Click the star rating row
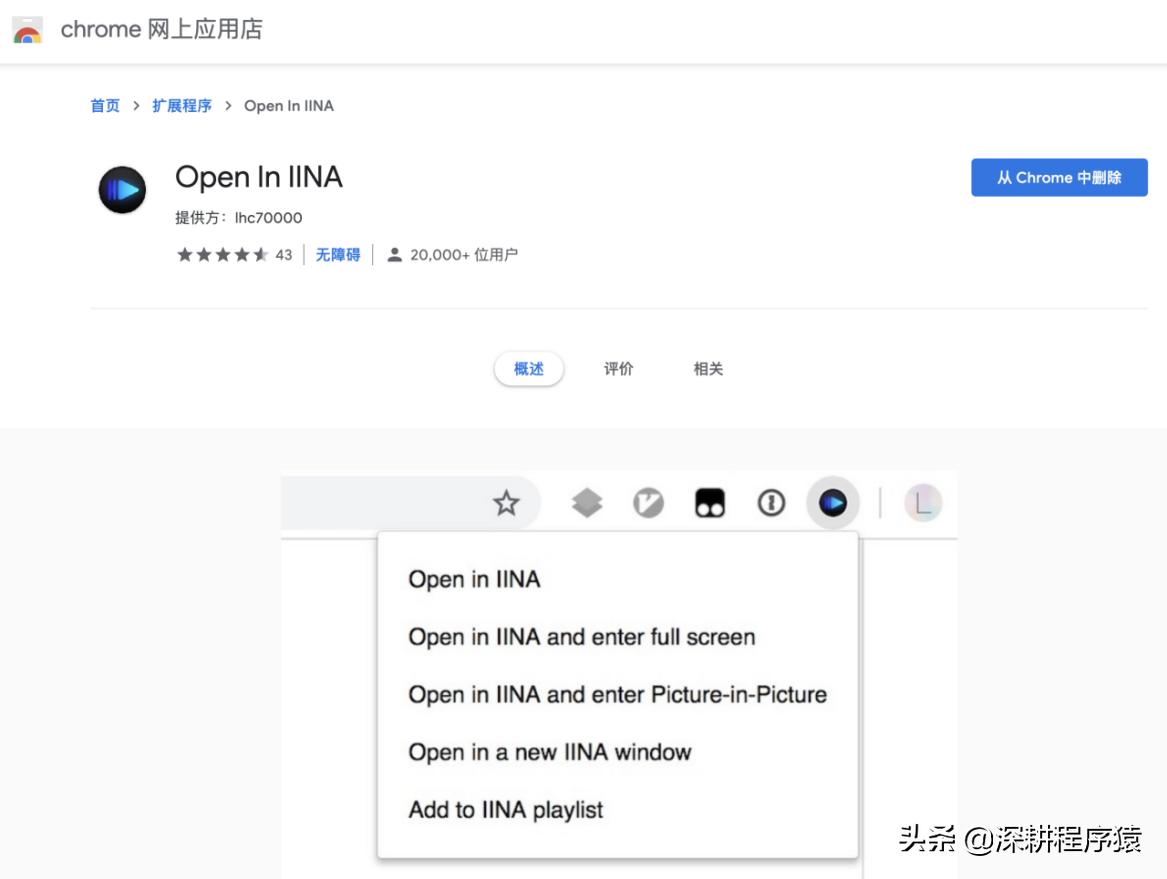This screenshot has width=1167, height=879. pos(222,255)
